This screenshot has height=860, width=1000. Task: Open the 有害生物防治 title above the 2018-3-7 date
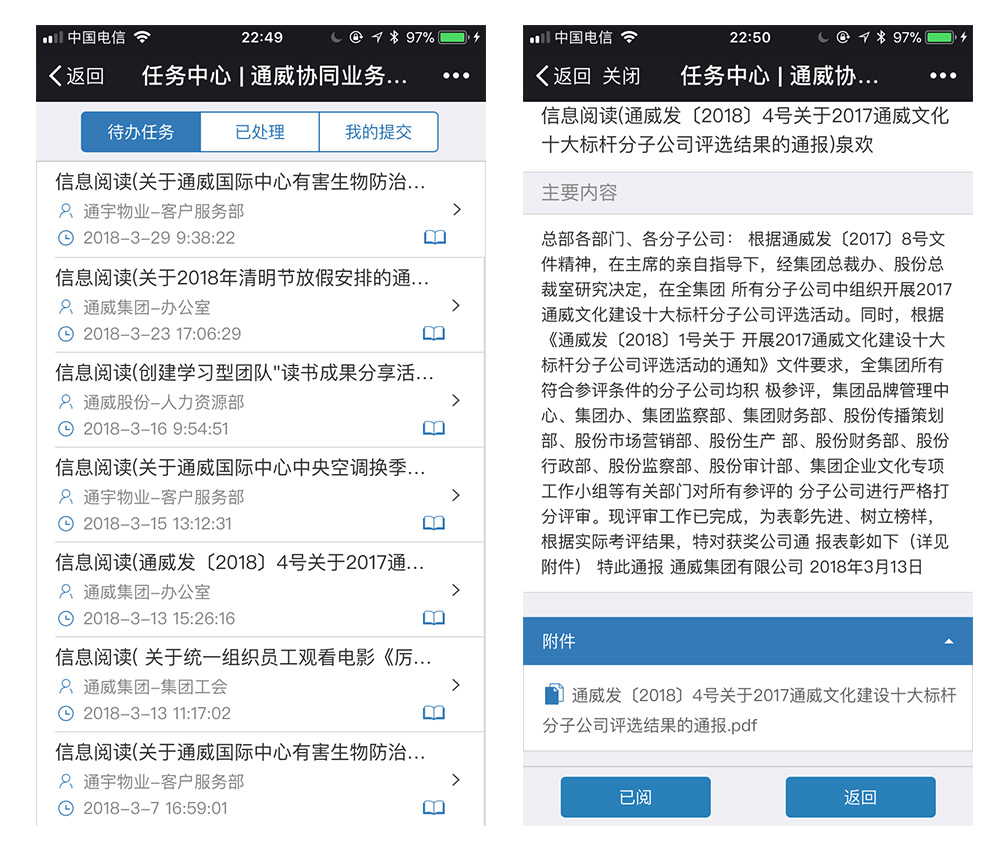click(x=240, y=752)
